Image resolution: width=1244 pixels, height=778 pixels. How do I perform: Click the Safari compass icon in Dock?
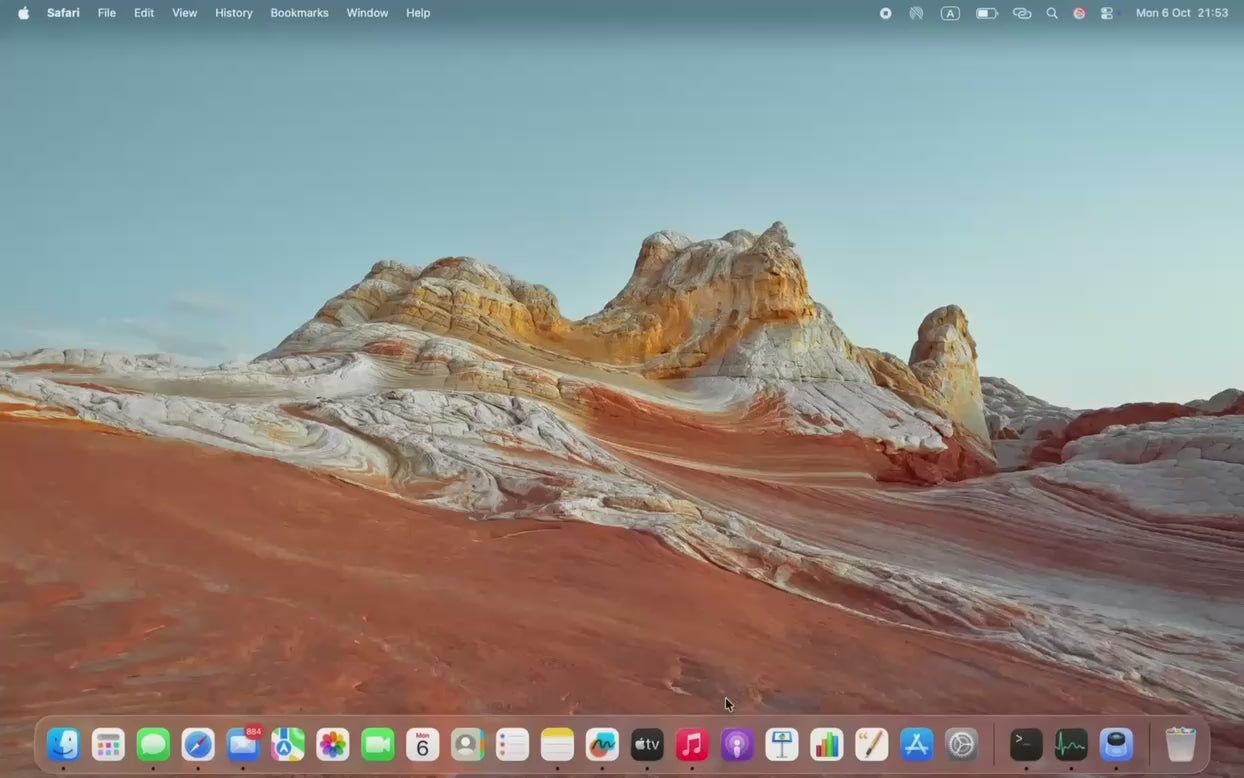tap(198, 745)
